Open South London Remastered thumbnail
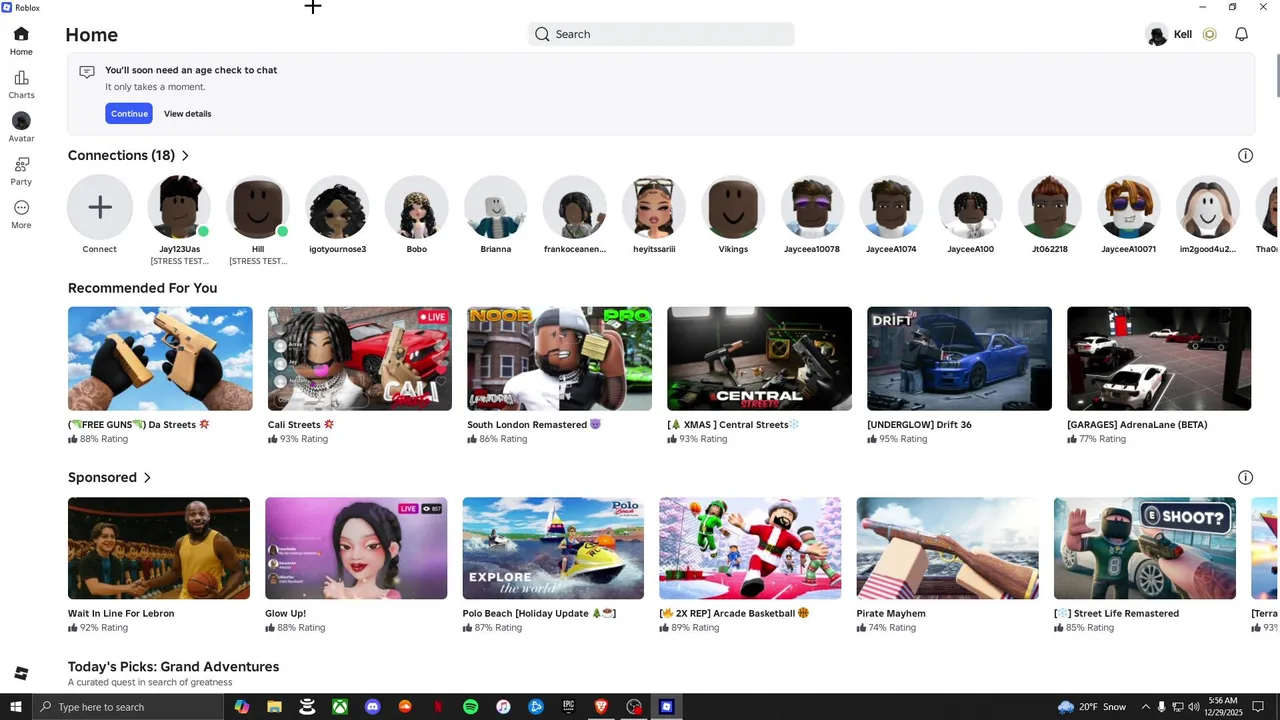 pyautogui.click(x=559, y=359)
